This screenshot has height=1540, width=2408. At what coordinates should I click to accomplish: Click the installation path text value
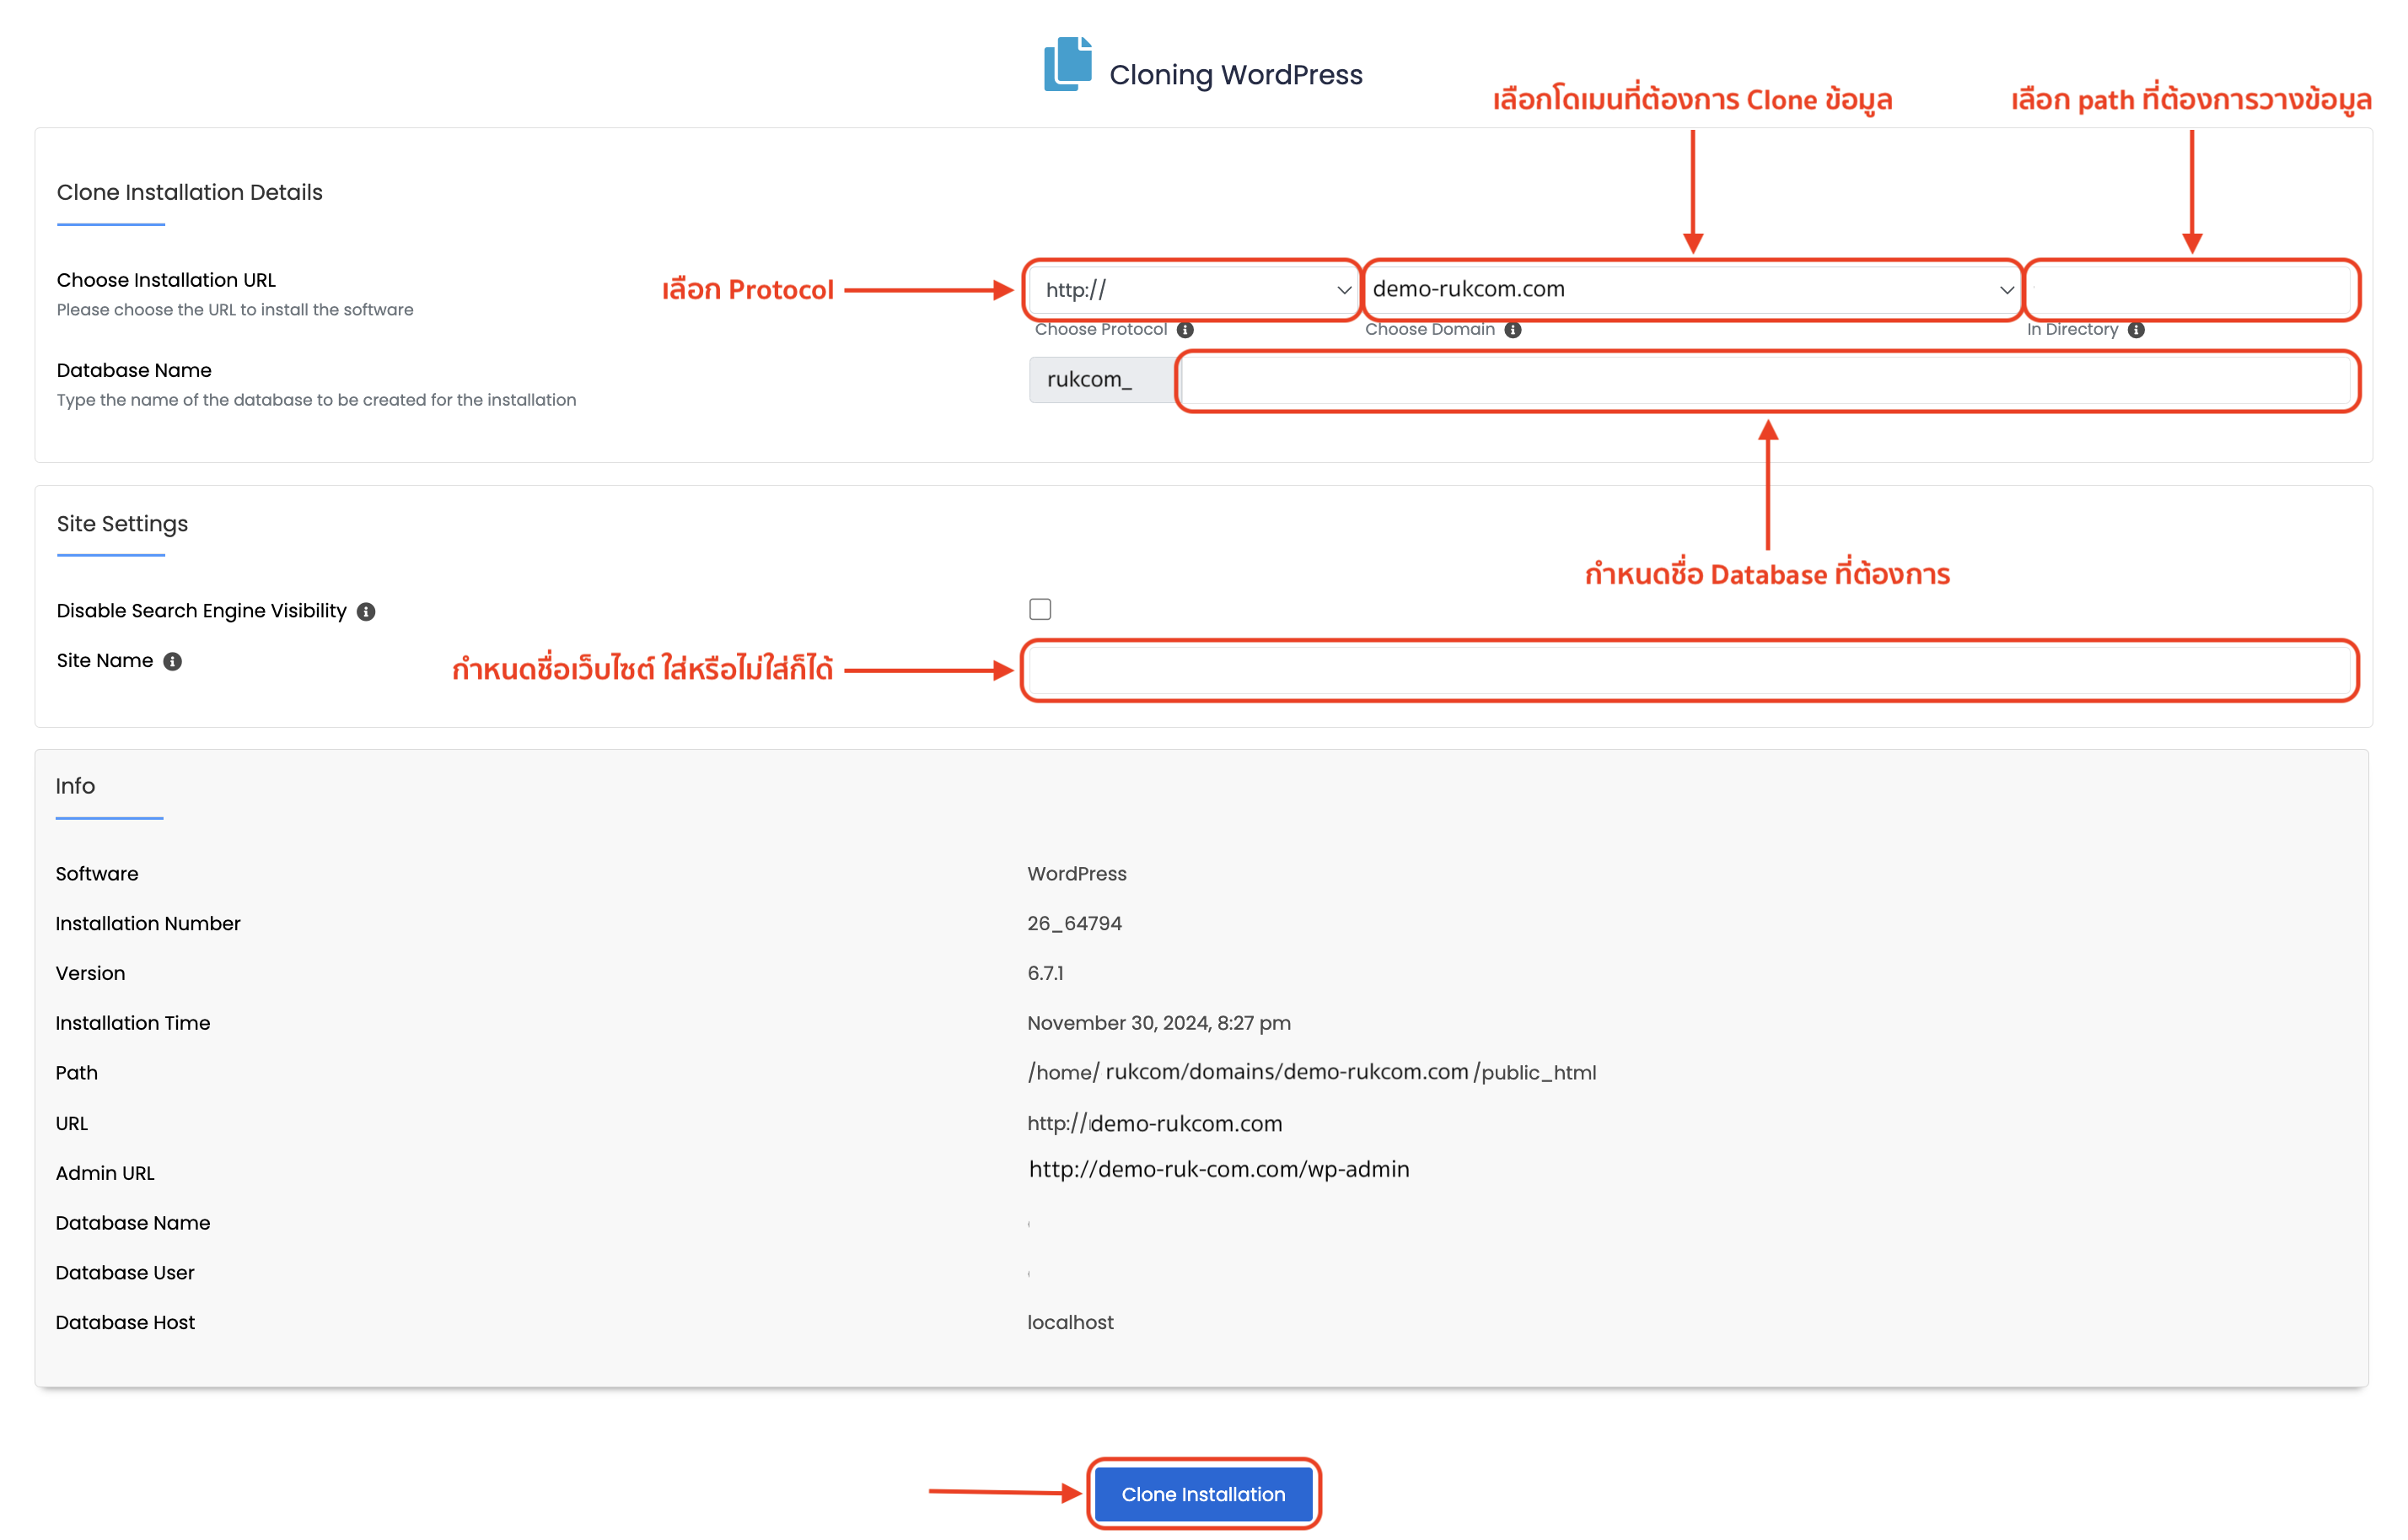[1311, 1072]
